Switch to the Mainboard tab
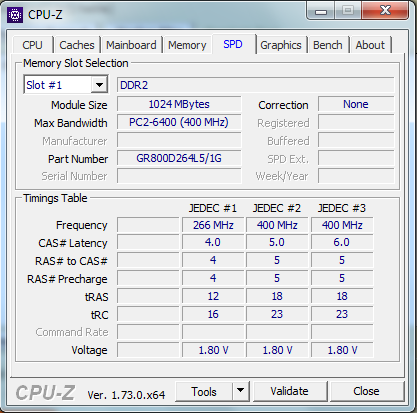417x413 pixels. (x=131, y=45)
